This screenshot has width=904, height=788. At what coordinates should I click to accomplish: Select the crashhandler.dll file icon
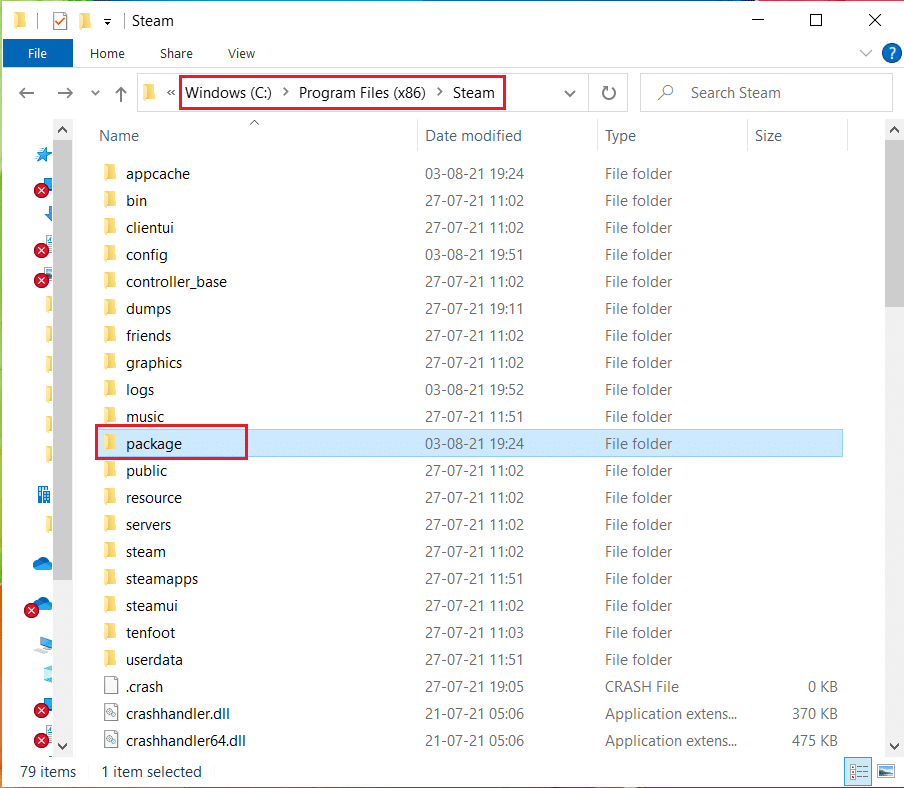point(110,713)
